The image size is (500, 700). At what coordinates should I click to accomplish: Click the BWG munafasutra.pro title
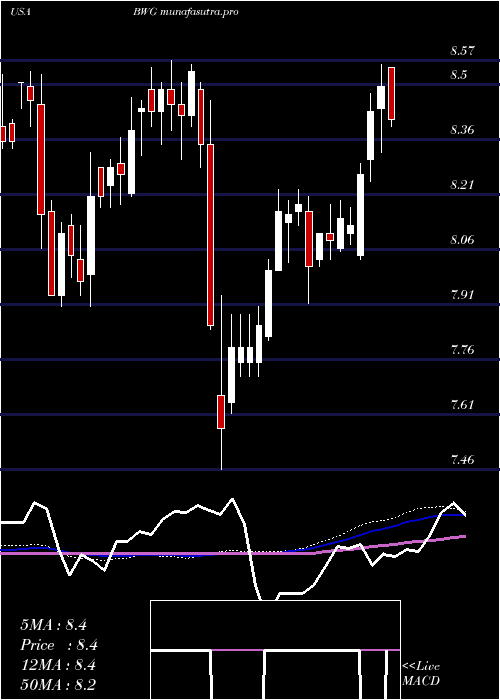tap(185, 12)
